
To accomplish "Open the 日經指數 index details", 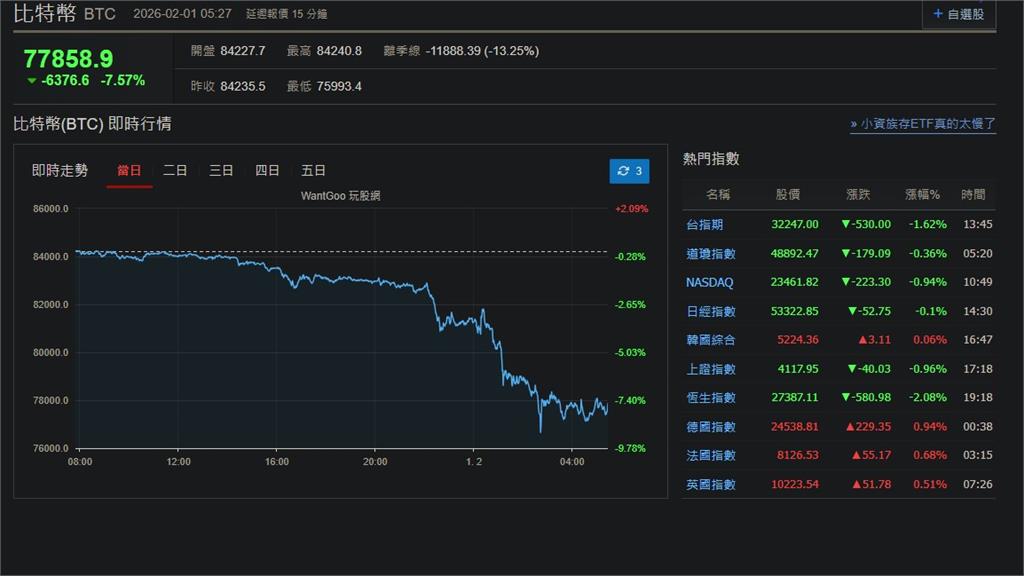I will [710, 311].
